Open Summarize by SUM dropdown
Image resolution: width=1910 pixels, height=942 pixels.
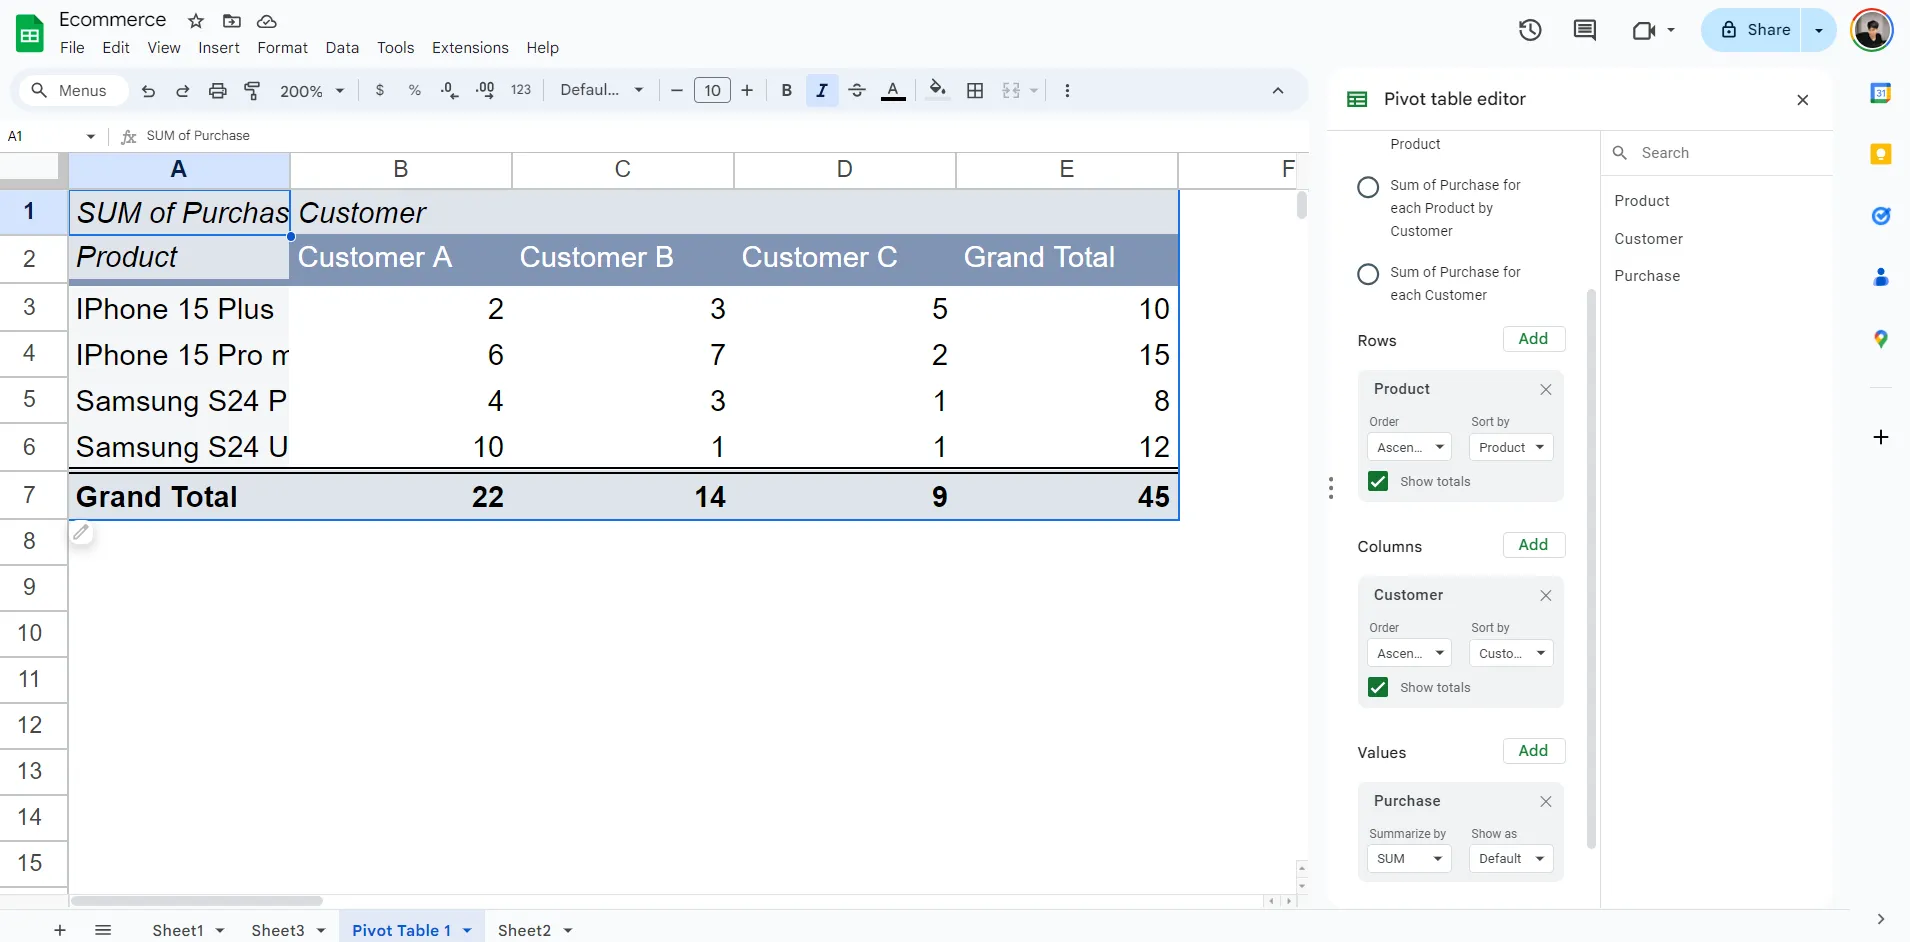pyautogui.click(x=1409, y=858)
